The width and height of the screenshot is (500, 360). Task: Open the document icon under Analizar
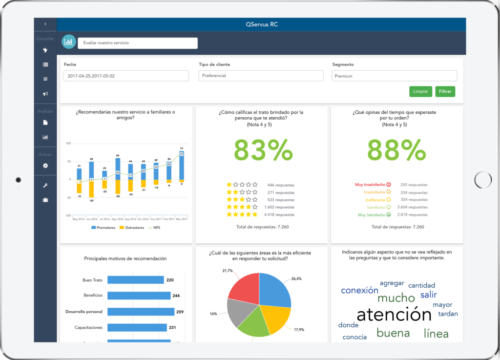coord(45,123)
